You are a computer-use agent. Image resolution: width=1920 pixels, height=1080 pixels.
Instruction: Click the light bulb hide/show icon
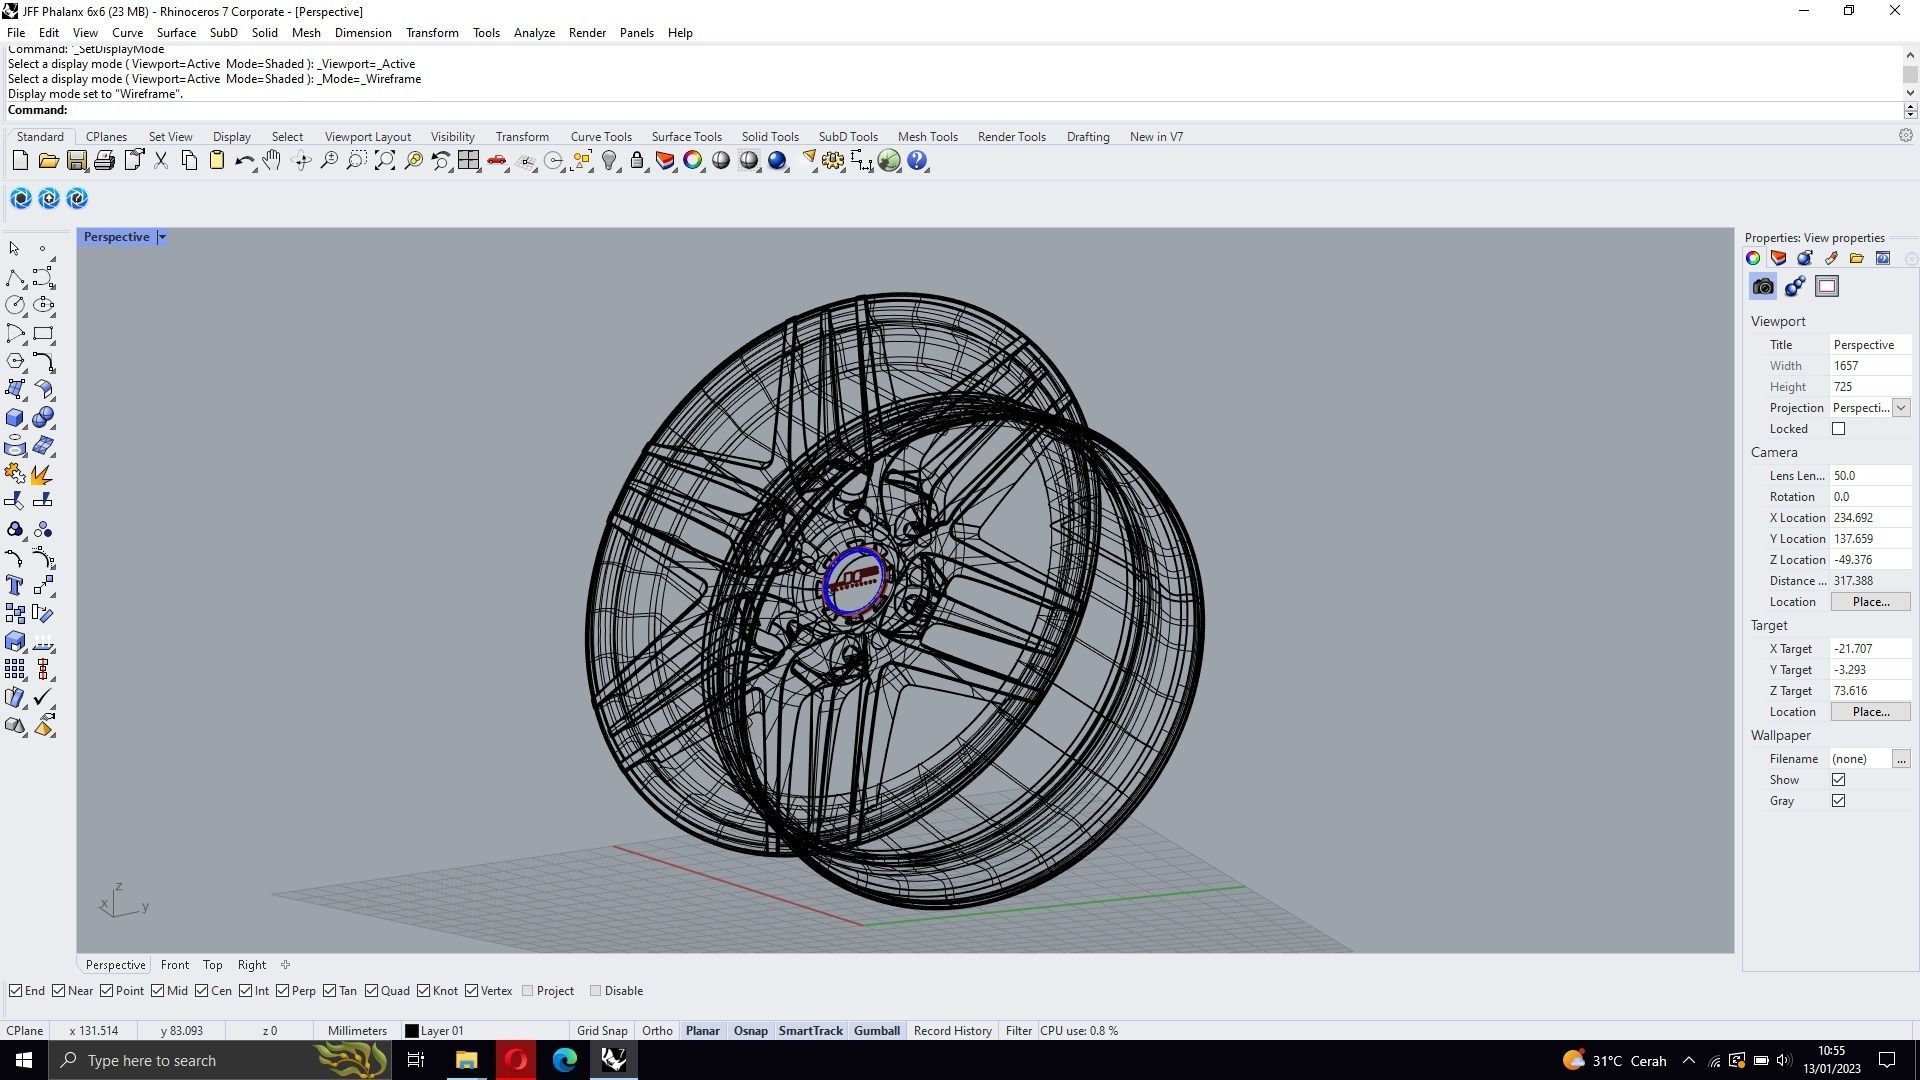[x=609, y=161]
